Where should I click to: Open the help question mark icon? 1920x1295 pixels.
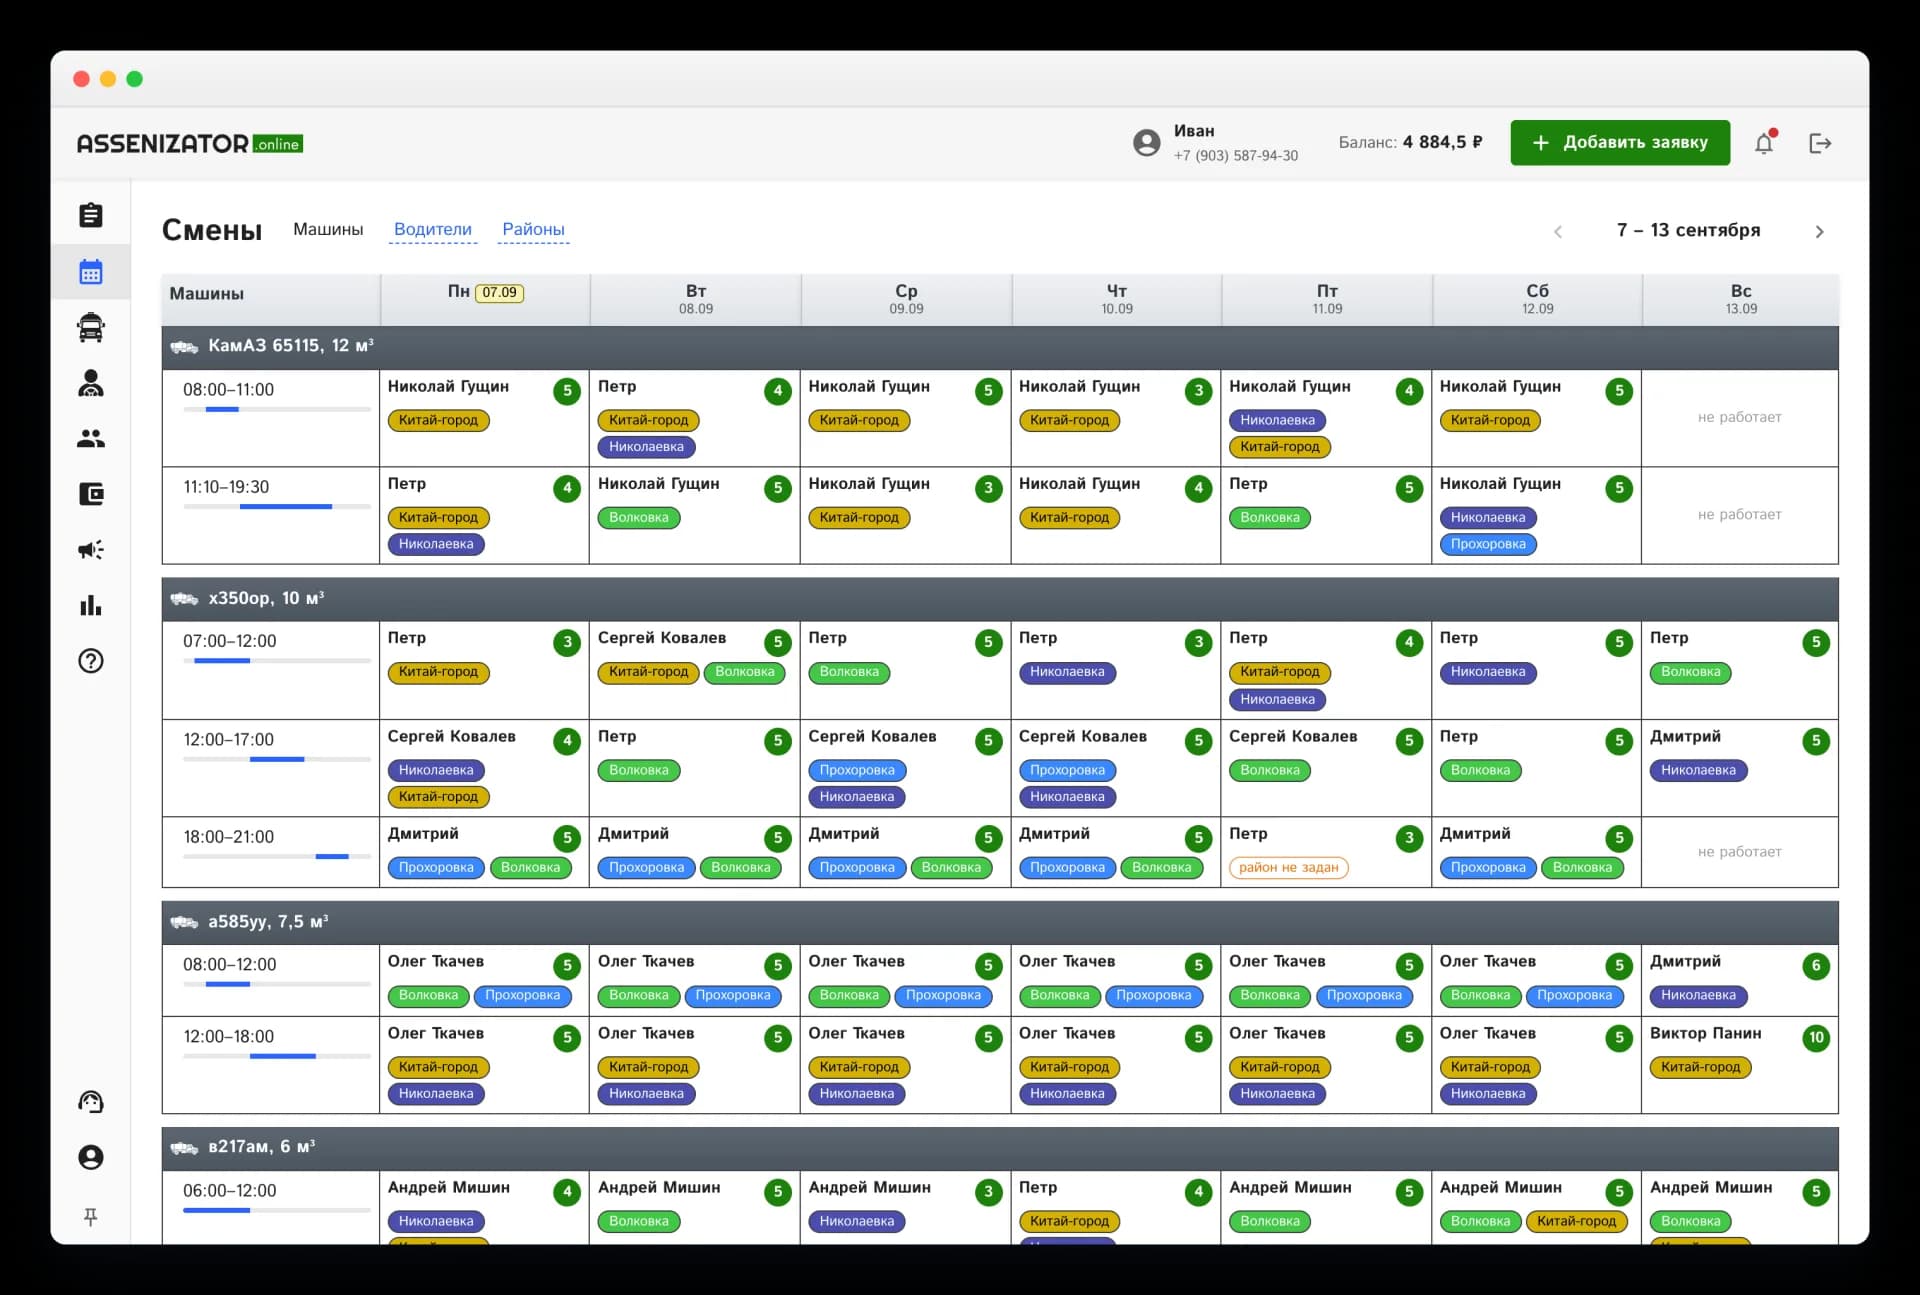(91, 661)
